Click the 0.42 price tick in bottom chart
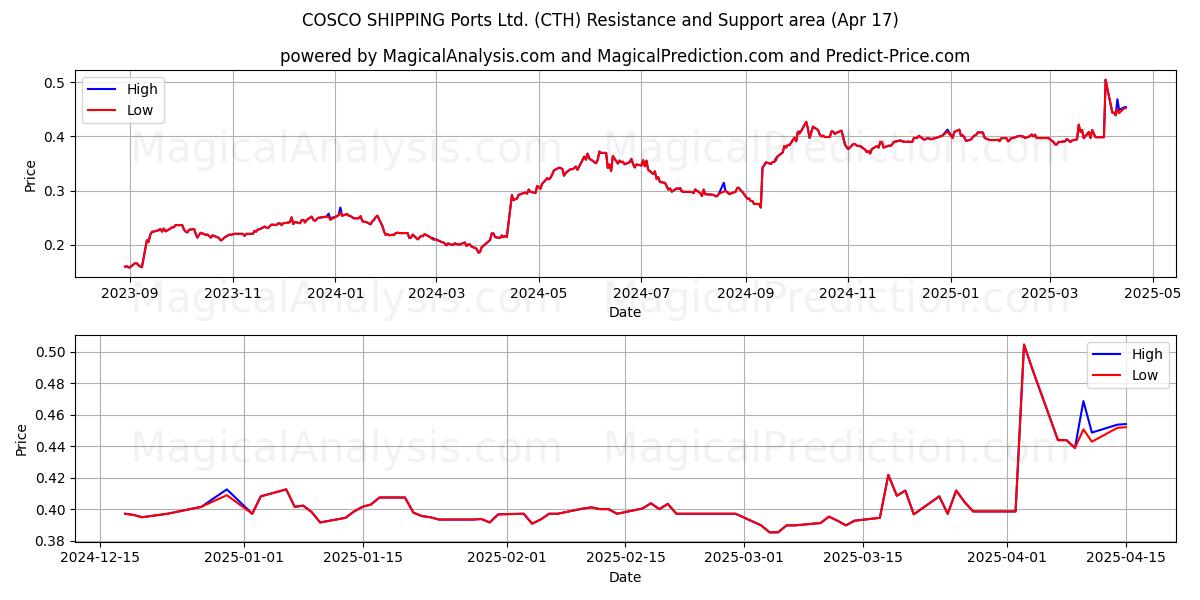This screenshot has width=1200, height=600. 52,478
